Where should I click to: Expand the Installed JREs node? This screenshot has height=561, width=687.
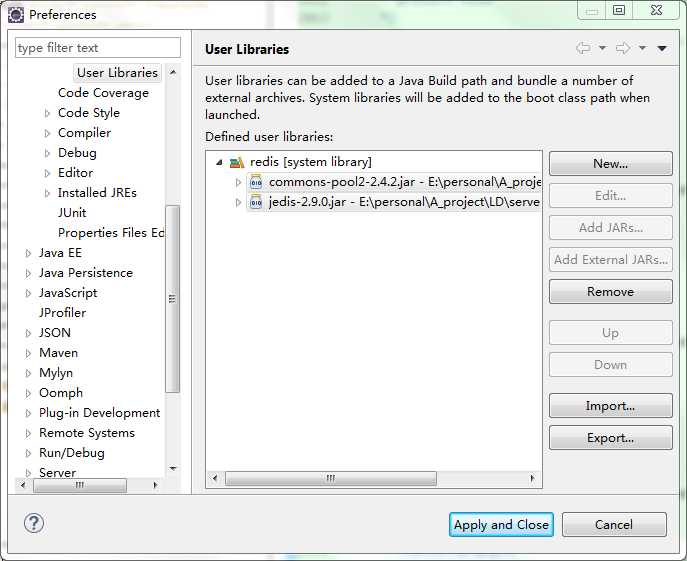tap(47, 193)
